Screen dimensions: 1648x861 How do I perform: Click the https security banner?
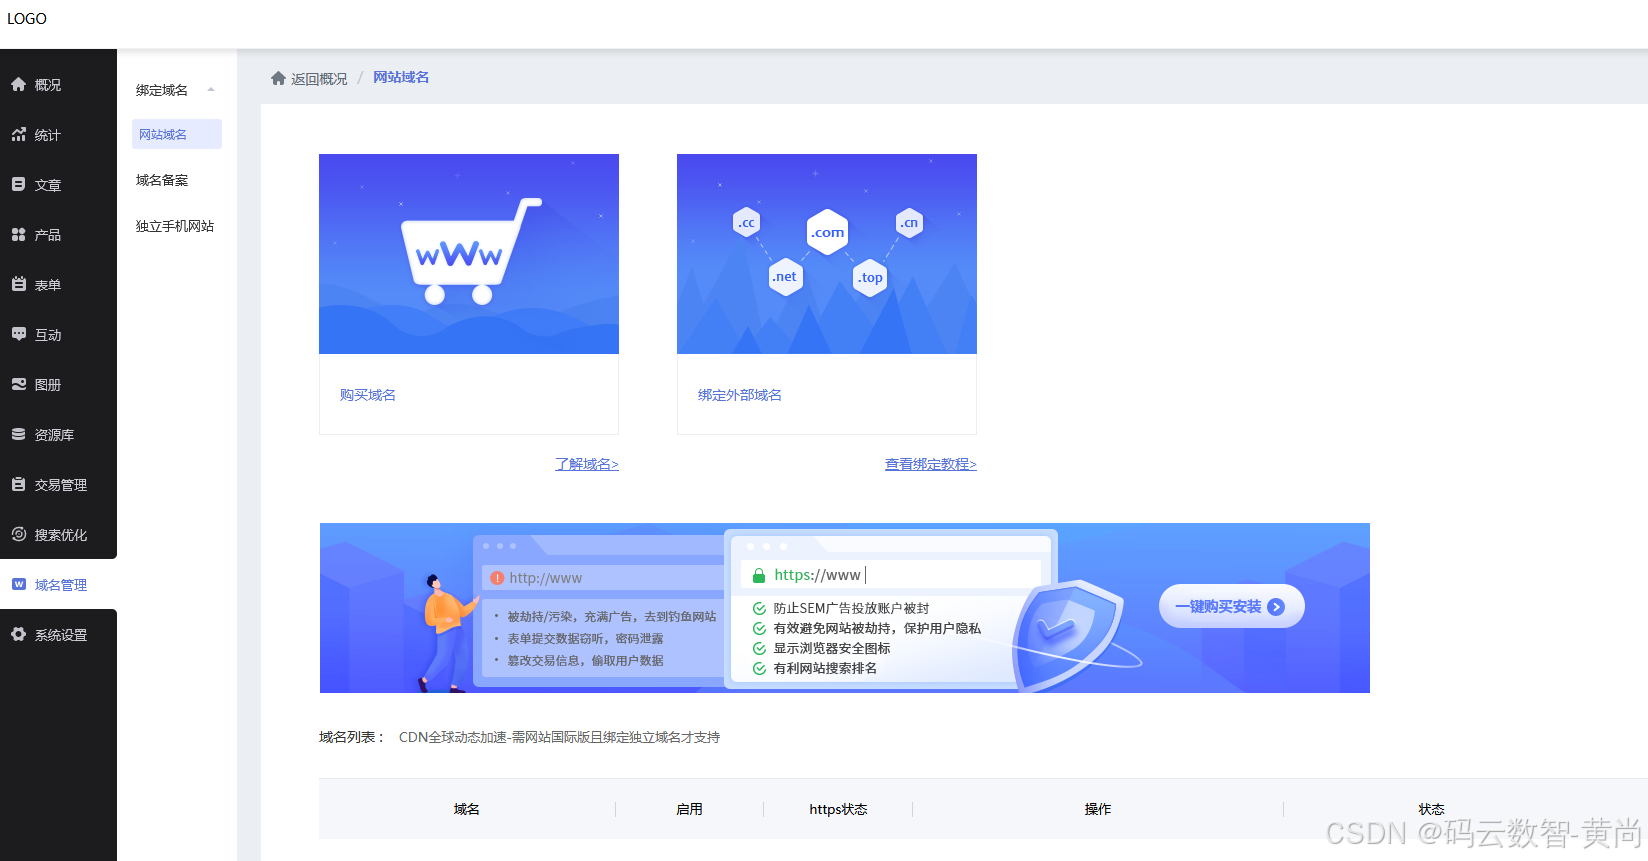845,608
